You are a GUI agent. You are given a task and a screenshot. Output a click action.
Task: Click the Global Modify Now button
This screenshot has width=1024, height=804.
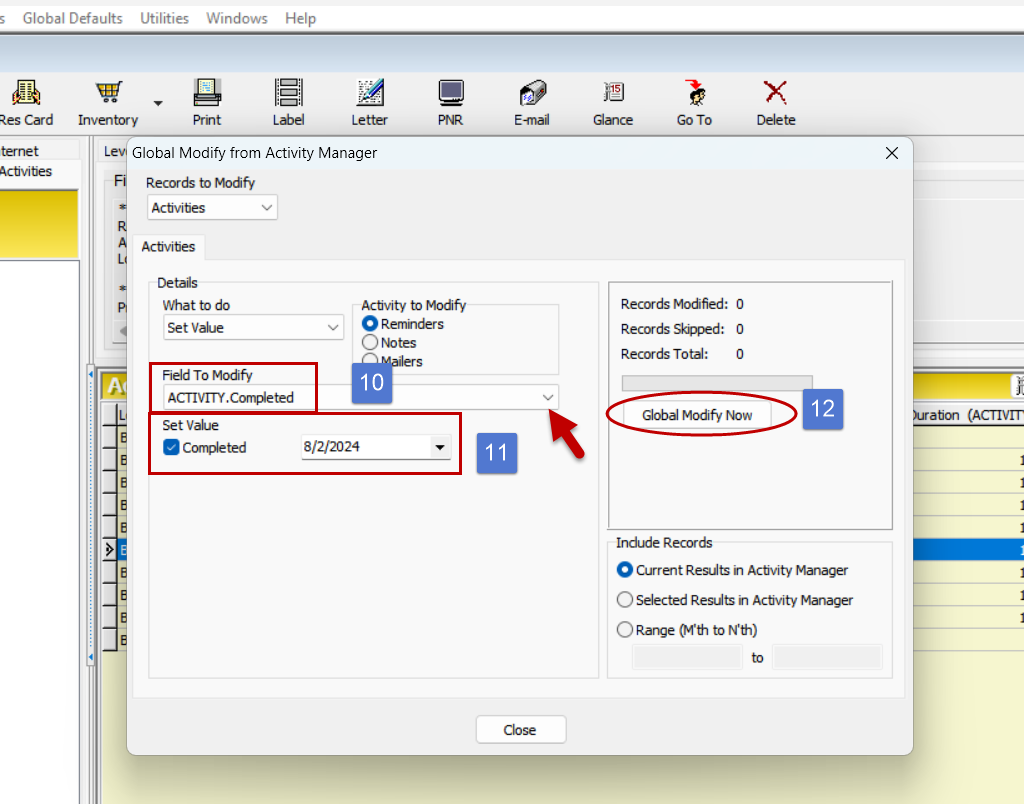click(697, 415)
